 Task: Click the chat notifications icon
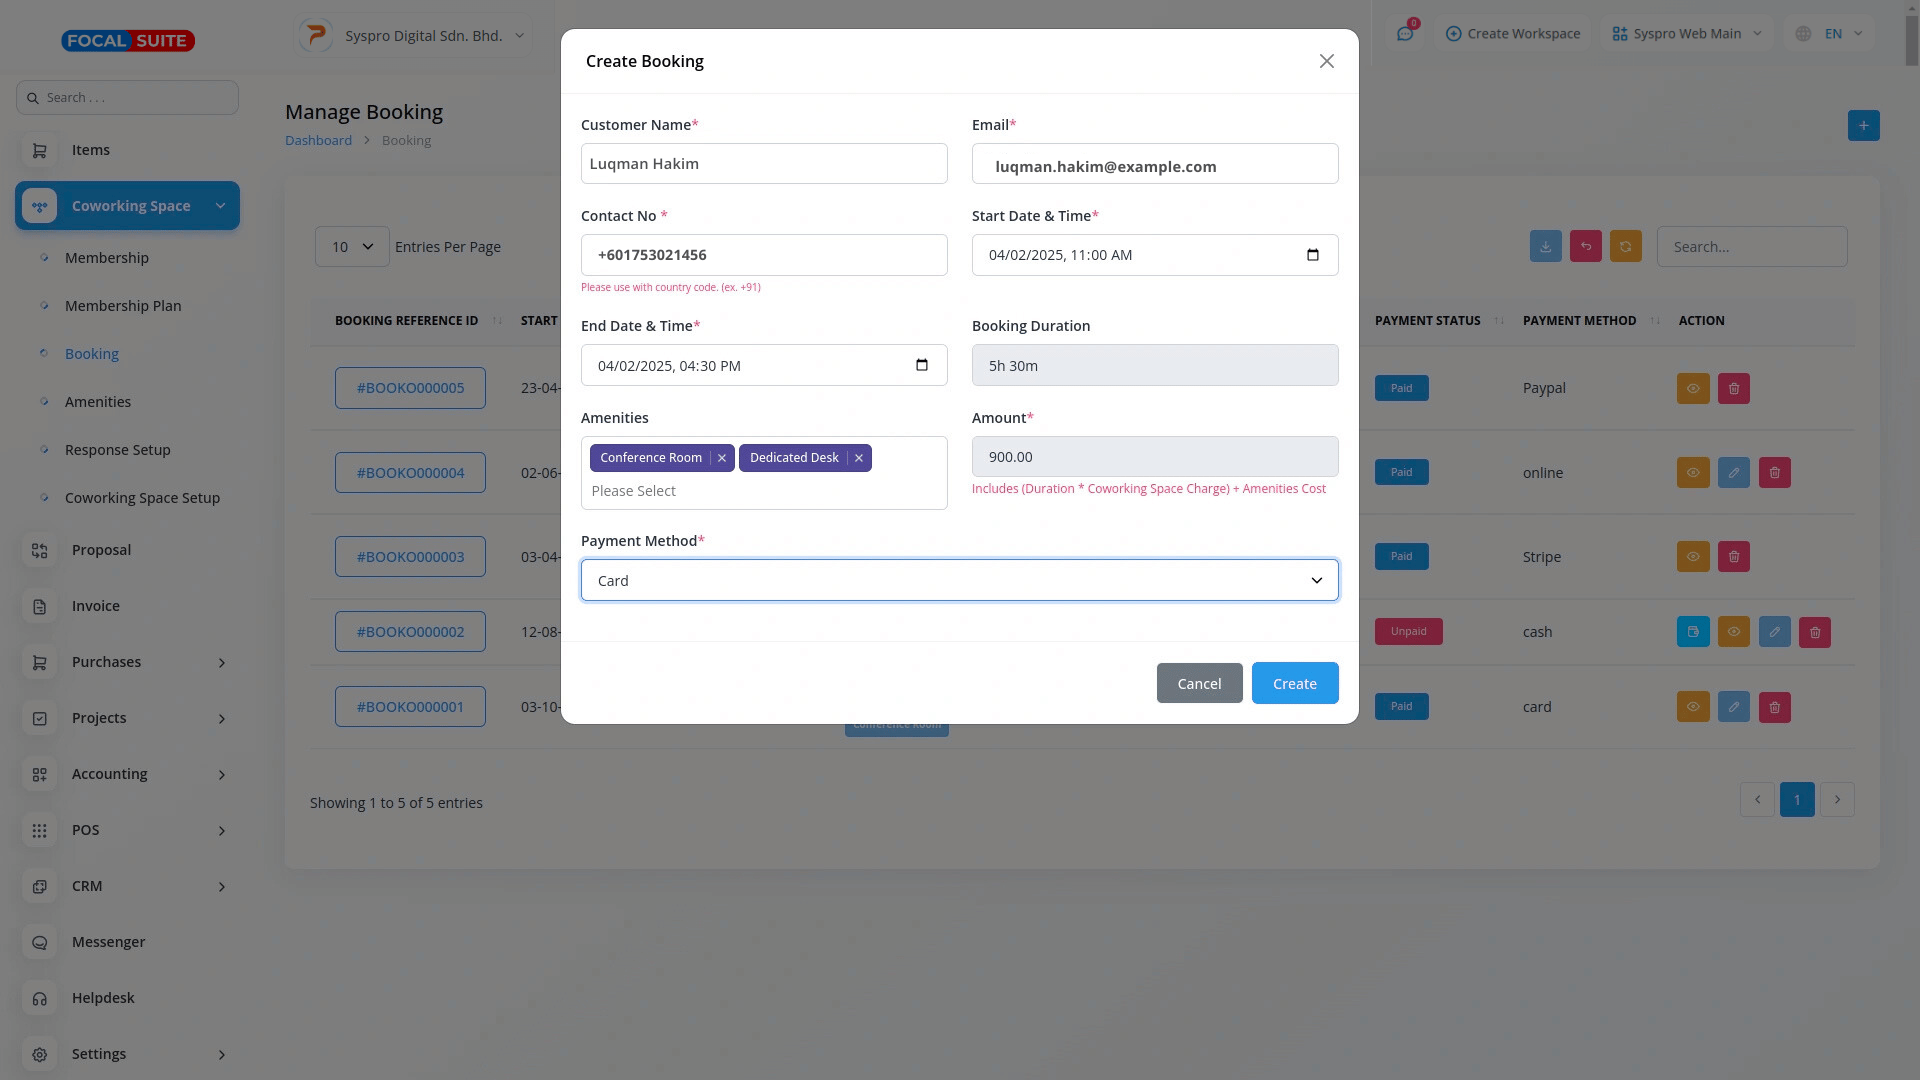point(1405,34)
